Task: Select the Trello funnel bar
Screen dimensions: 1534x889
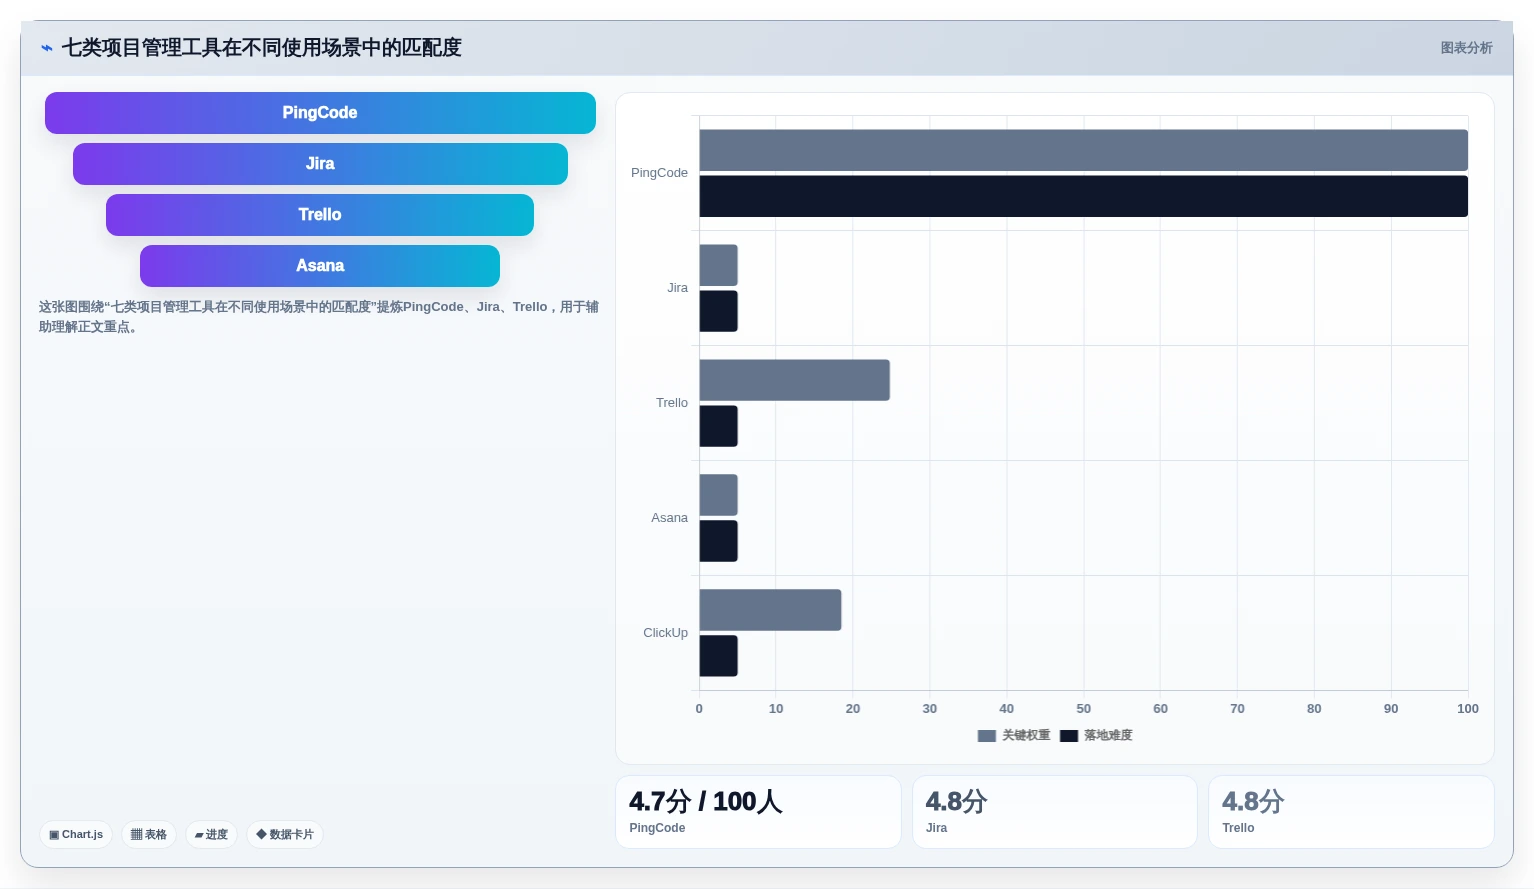Action: 320,215
